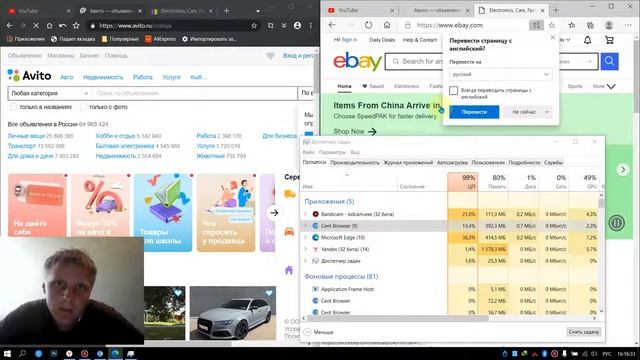Open new tab in Cent Browser
The width and height of the screenshot is (640, 360).
tap(227, 11)
